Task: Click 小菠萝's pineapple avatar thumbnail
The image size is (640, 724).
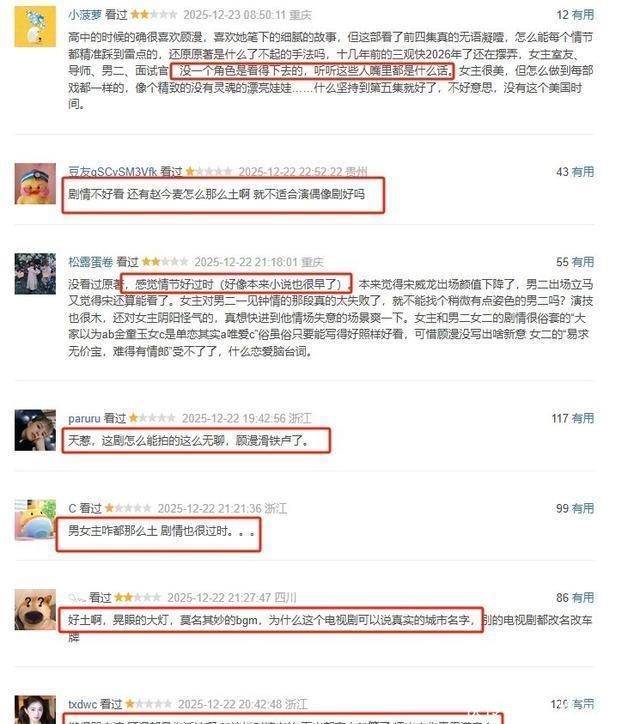Action: 35,26
